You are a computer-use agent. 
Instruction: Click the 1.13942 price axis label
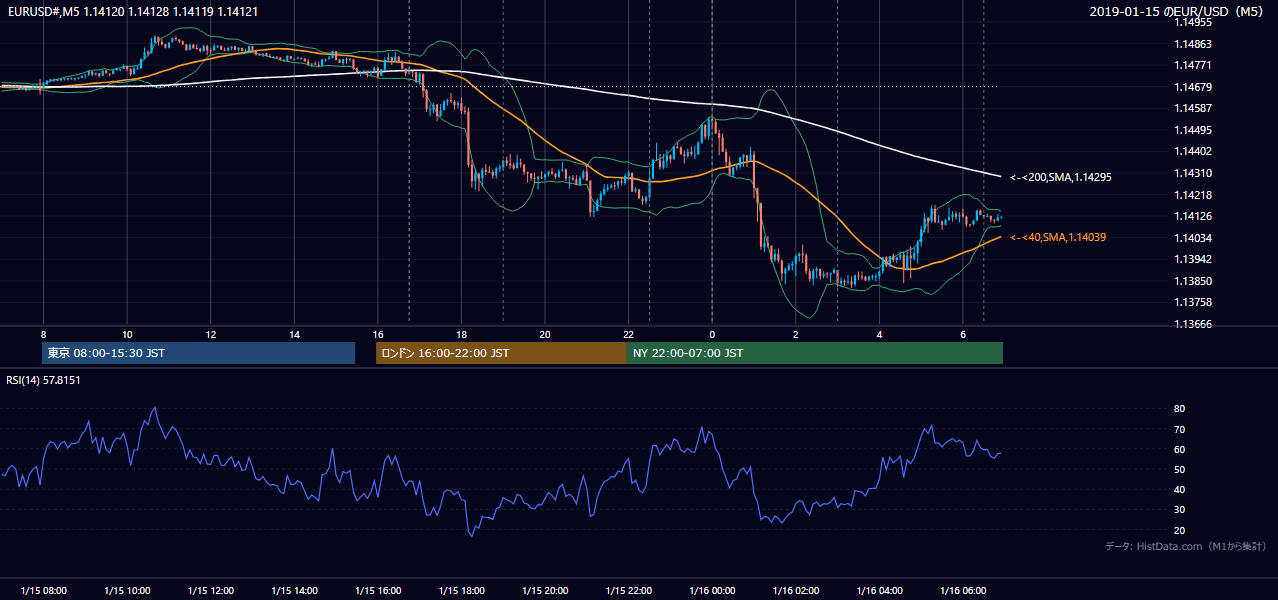click(1192, 259)
